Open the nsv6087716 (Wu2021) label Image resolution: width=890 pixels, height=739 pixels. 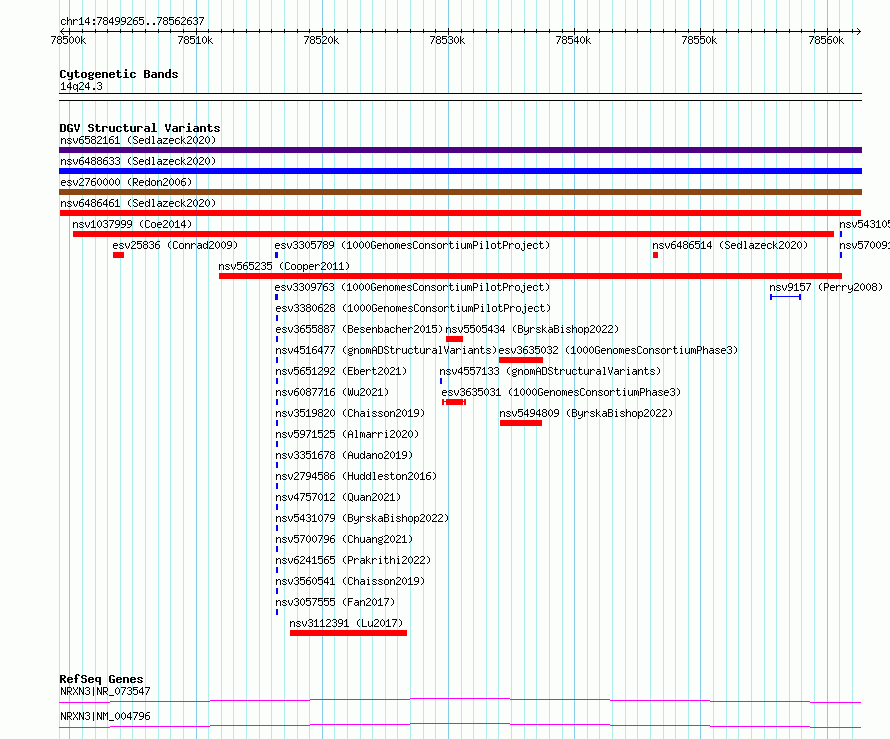coord(332,392)
